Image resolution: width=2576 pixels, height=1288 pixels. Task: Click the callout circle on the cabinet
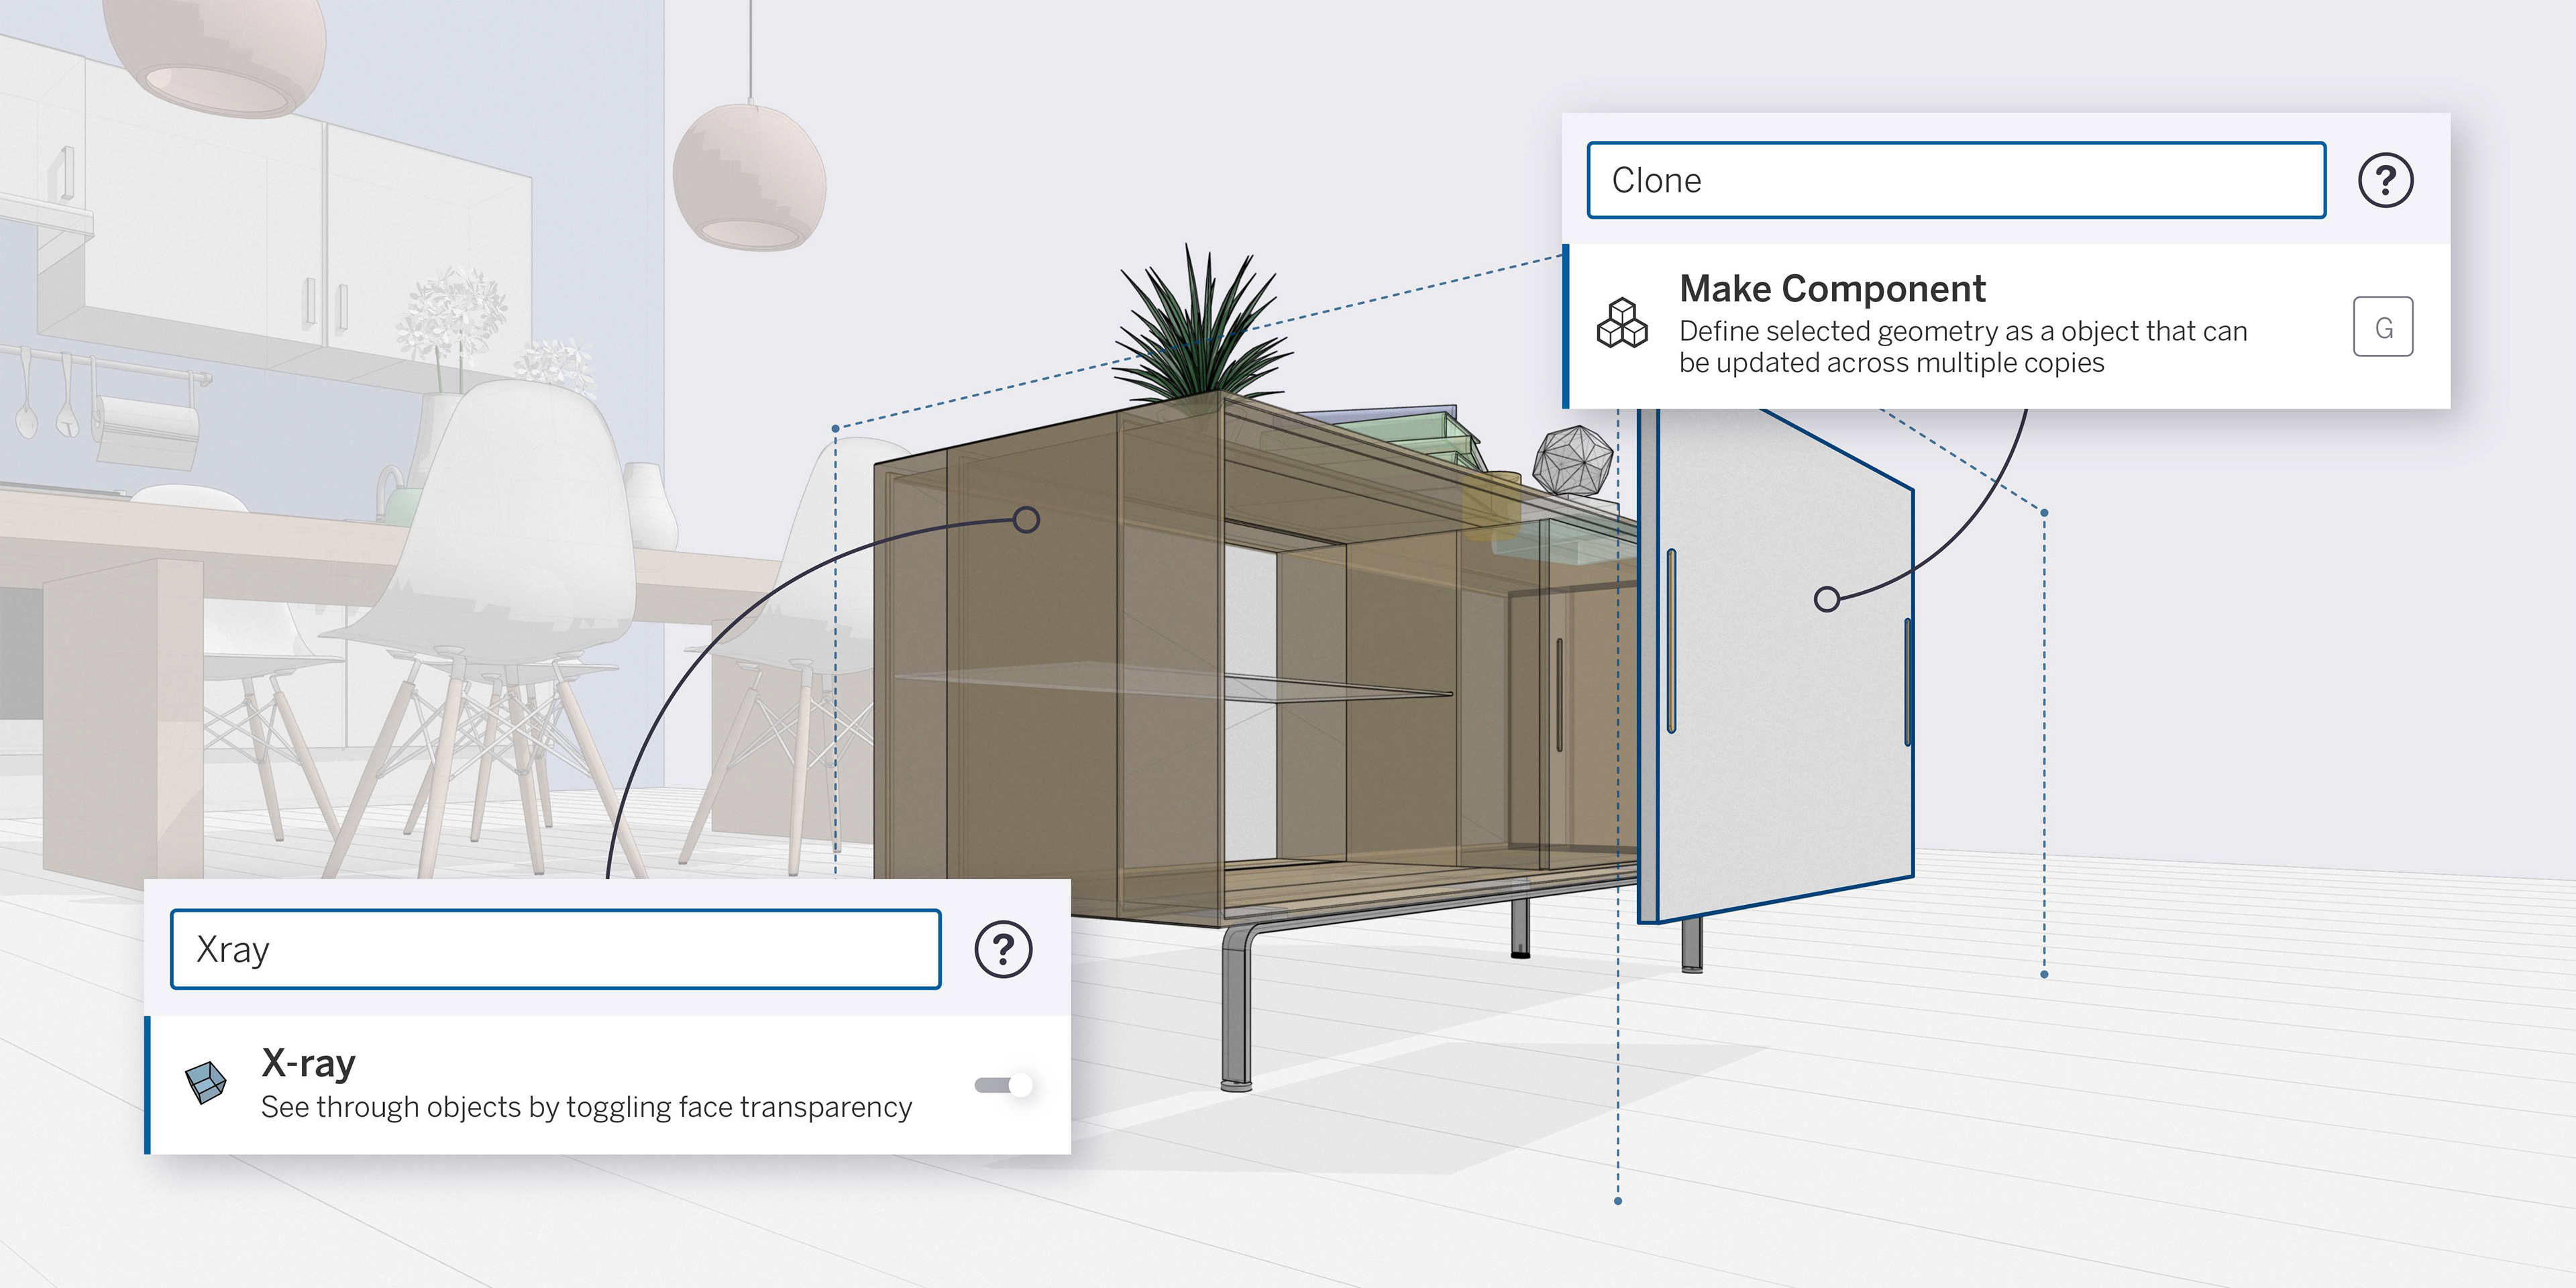tap(1026, 520)
